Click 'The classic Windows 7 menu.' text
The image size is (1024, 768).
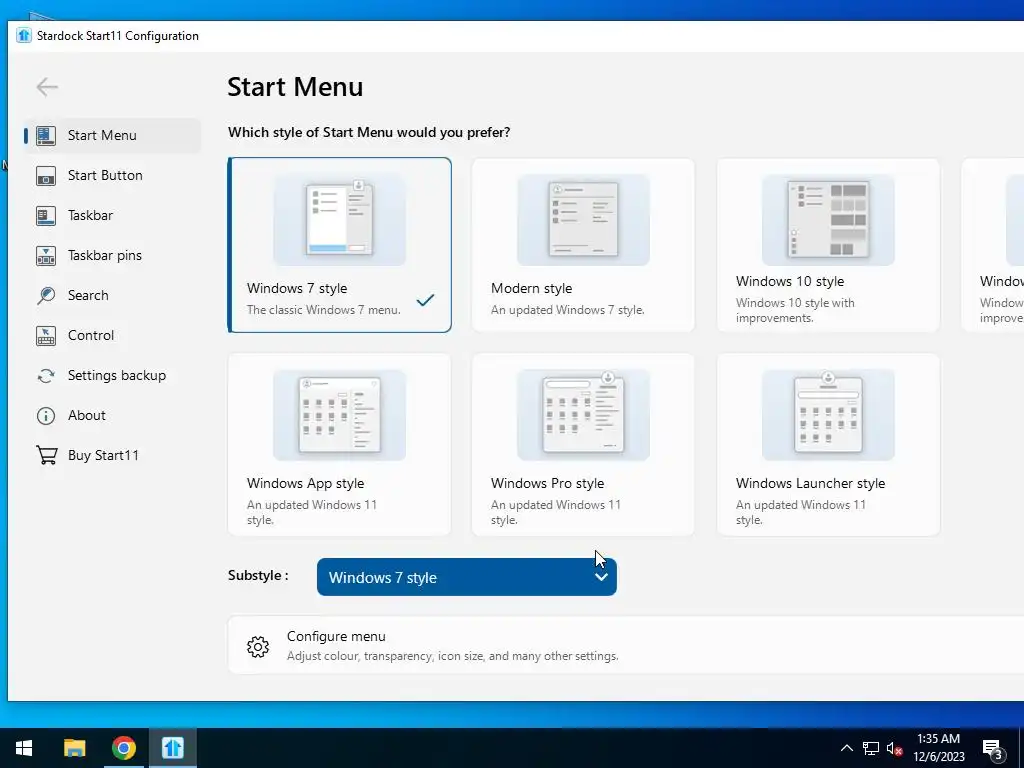[324, 310]
